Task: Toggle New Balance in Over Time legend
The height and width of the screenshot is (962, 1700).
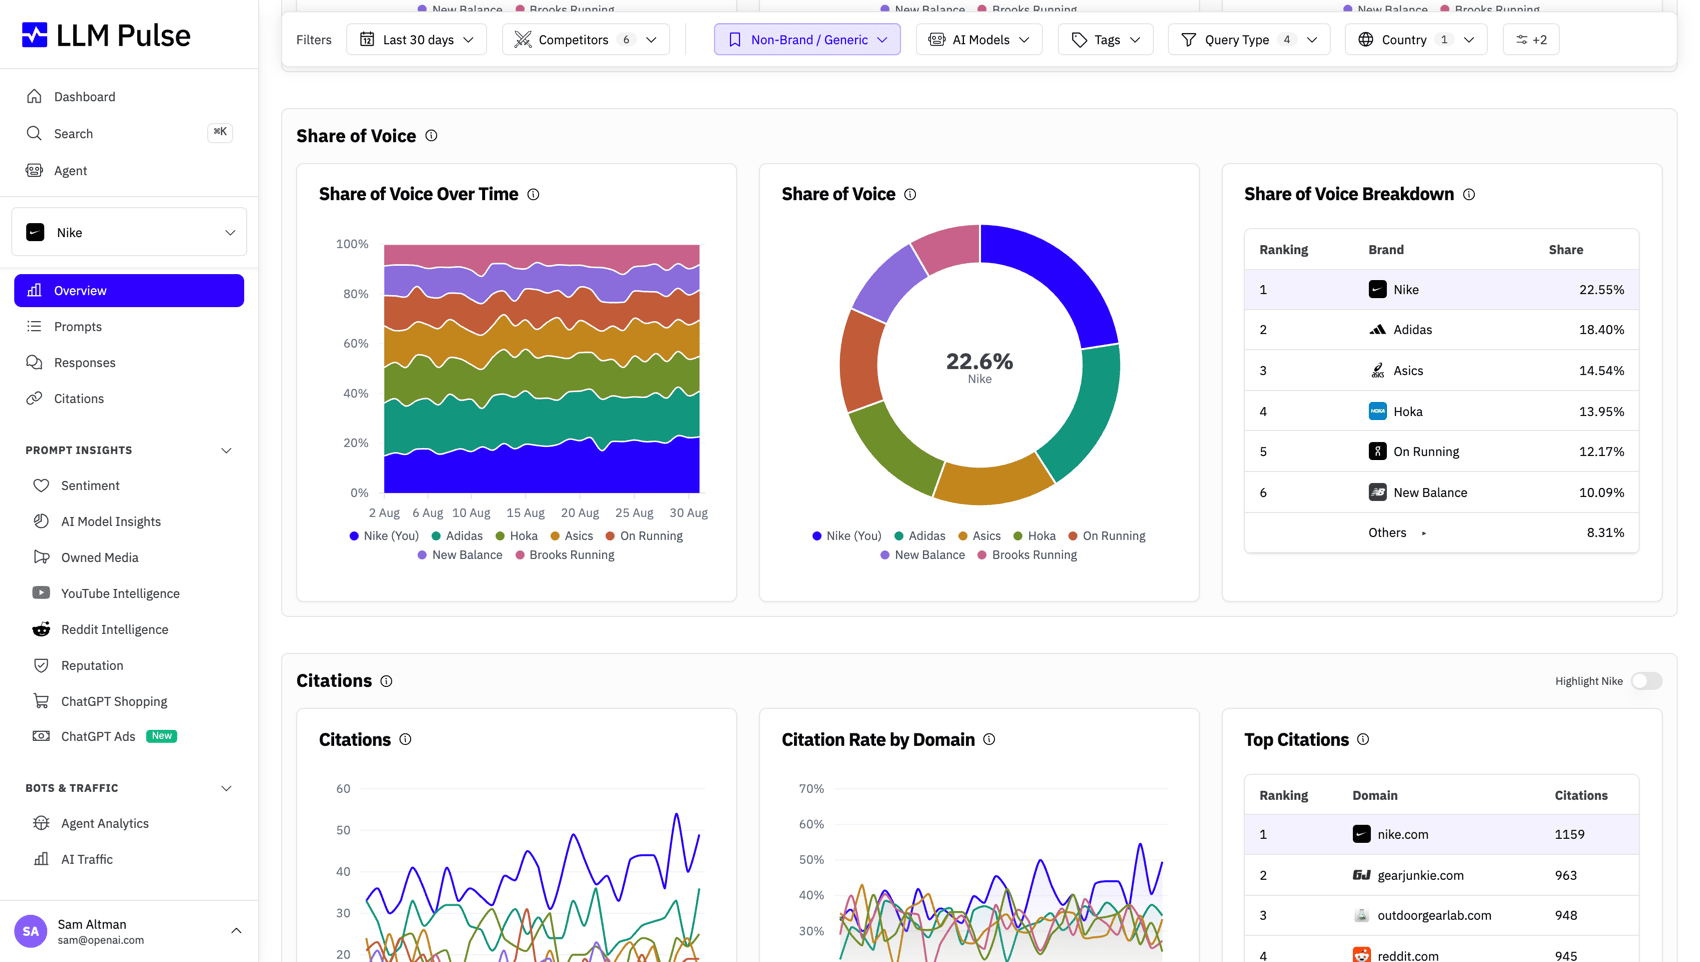Action: pyautogui.click(x=460, y=556)
